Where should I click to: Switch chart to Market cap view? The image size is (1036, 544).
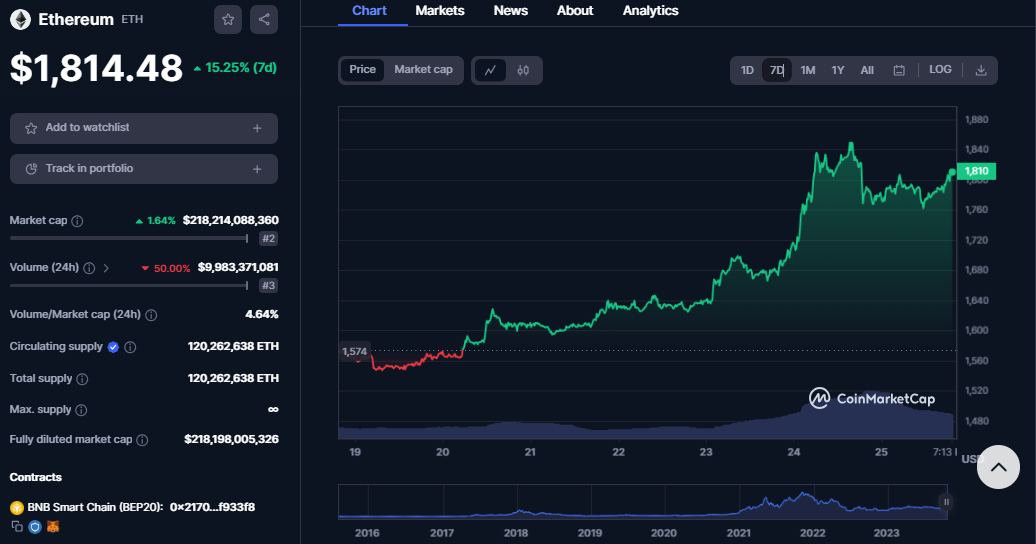[423, 70]
